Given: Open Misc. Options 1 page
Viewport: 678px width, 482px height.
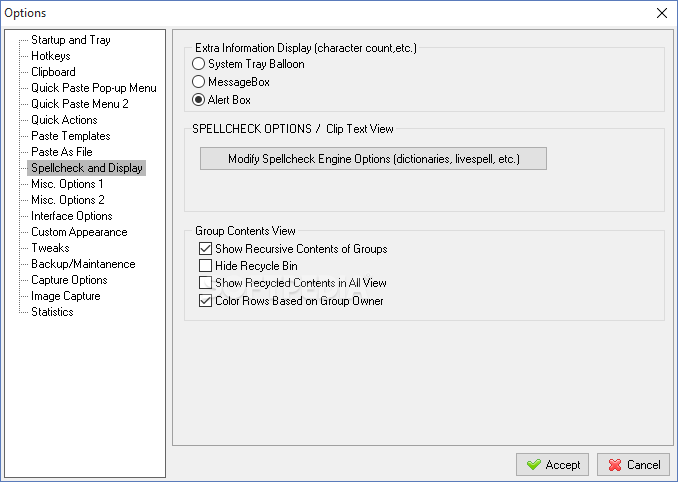Looking at the screenshot, I should tap(67, 184).
